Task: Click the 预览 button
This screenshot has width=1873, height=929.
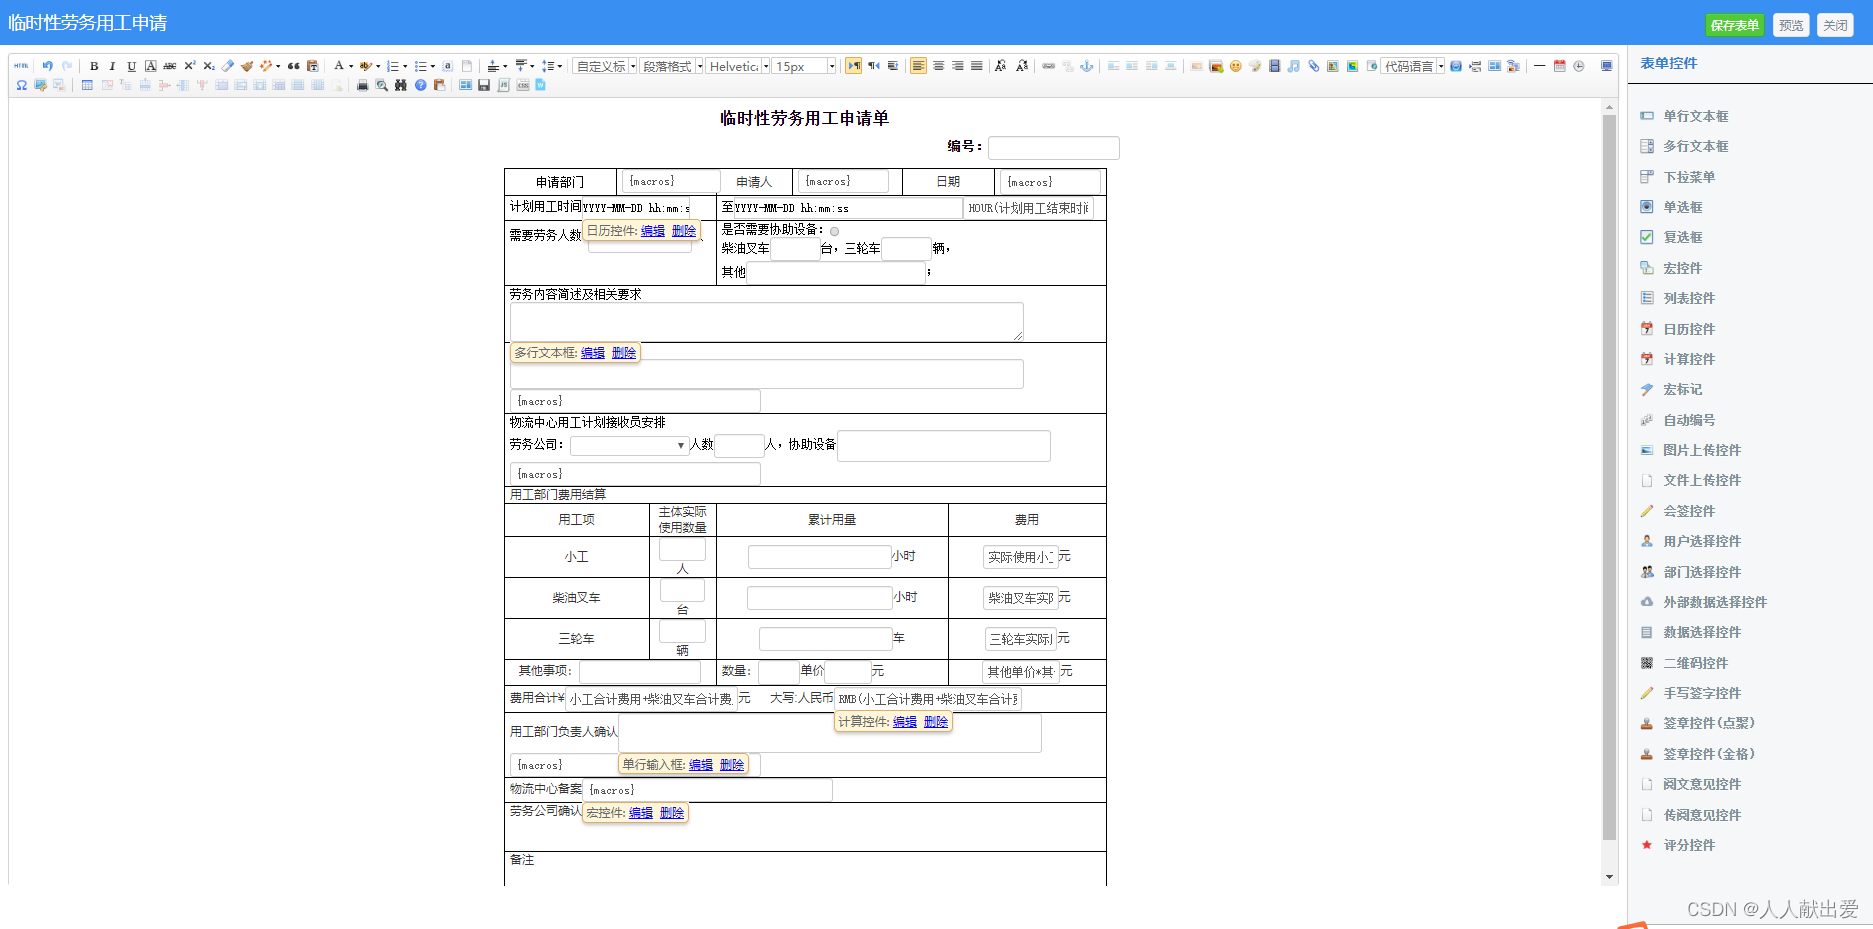Action: (1791, 25)
